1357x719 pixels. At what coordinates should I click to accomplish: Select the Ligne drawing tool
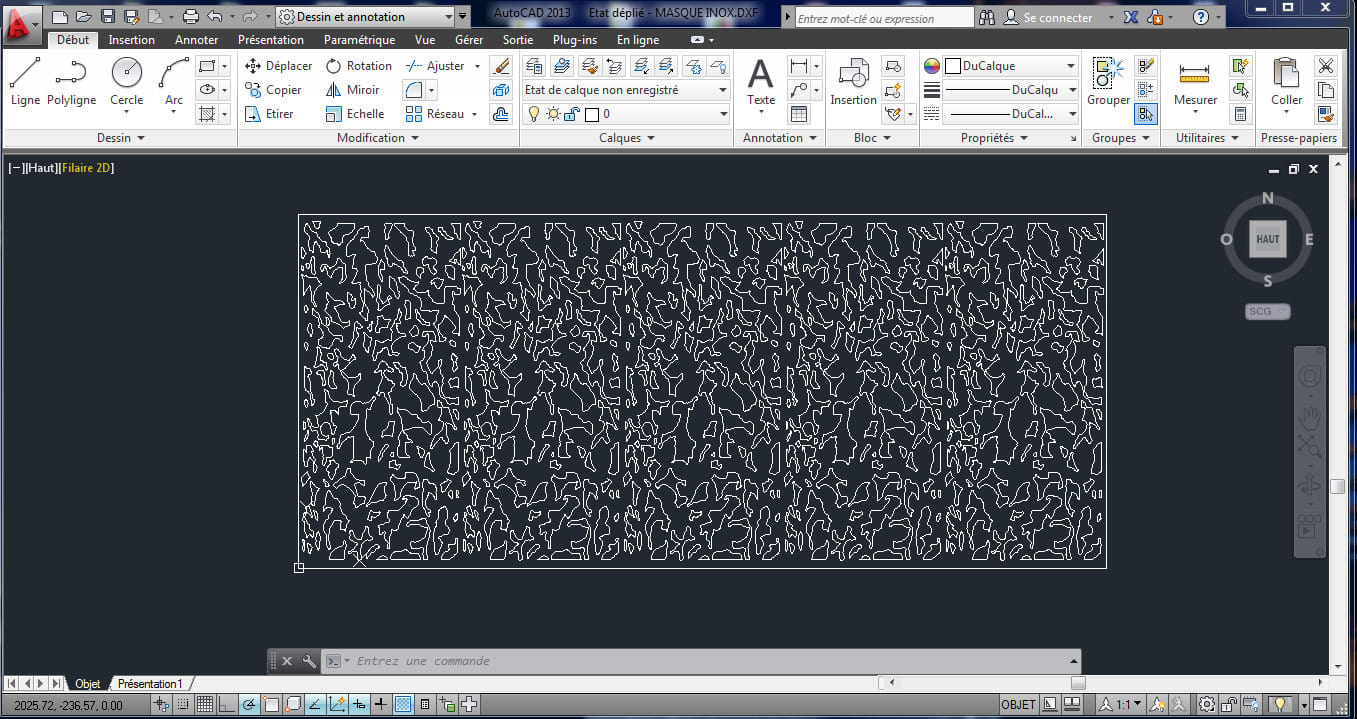tap(25, 82)
